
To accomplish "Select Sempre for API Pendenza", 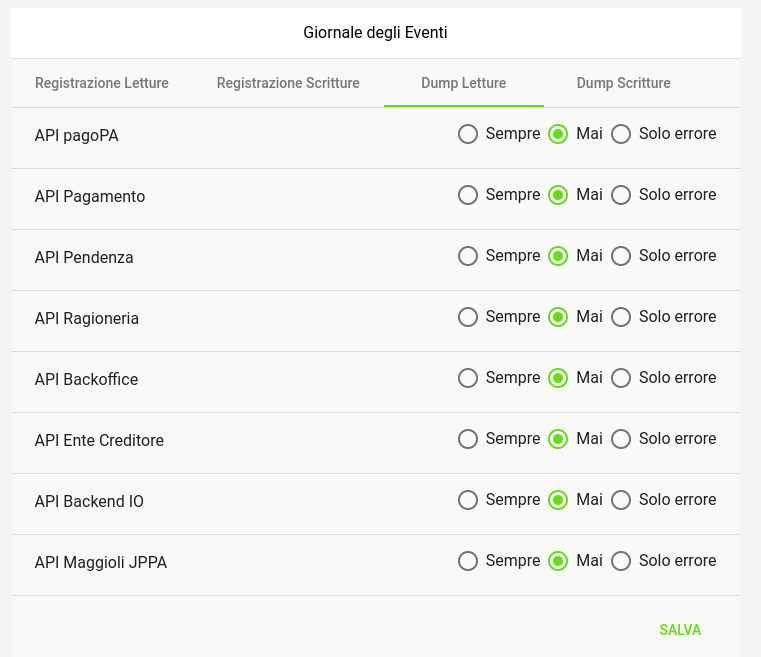I will coord(468,256).
